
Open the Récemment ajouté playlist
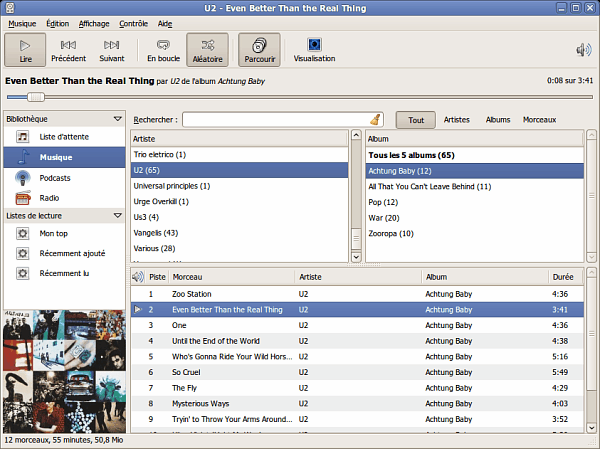pyautogui.click(x=64, y=253)
